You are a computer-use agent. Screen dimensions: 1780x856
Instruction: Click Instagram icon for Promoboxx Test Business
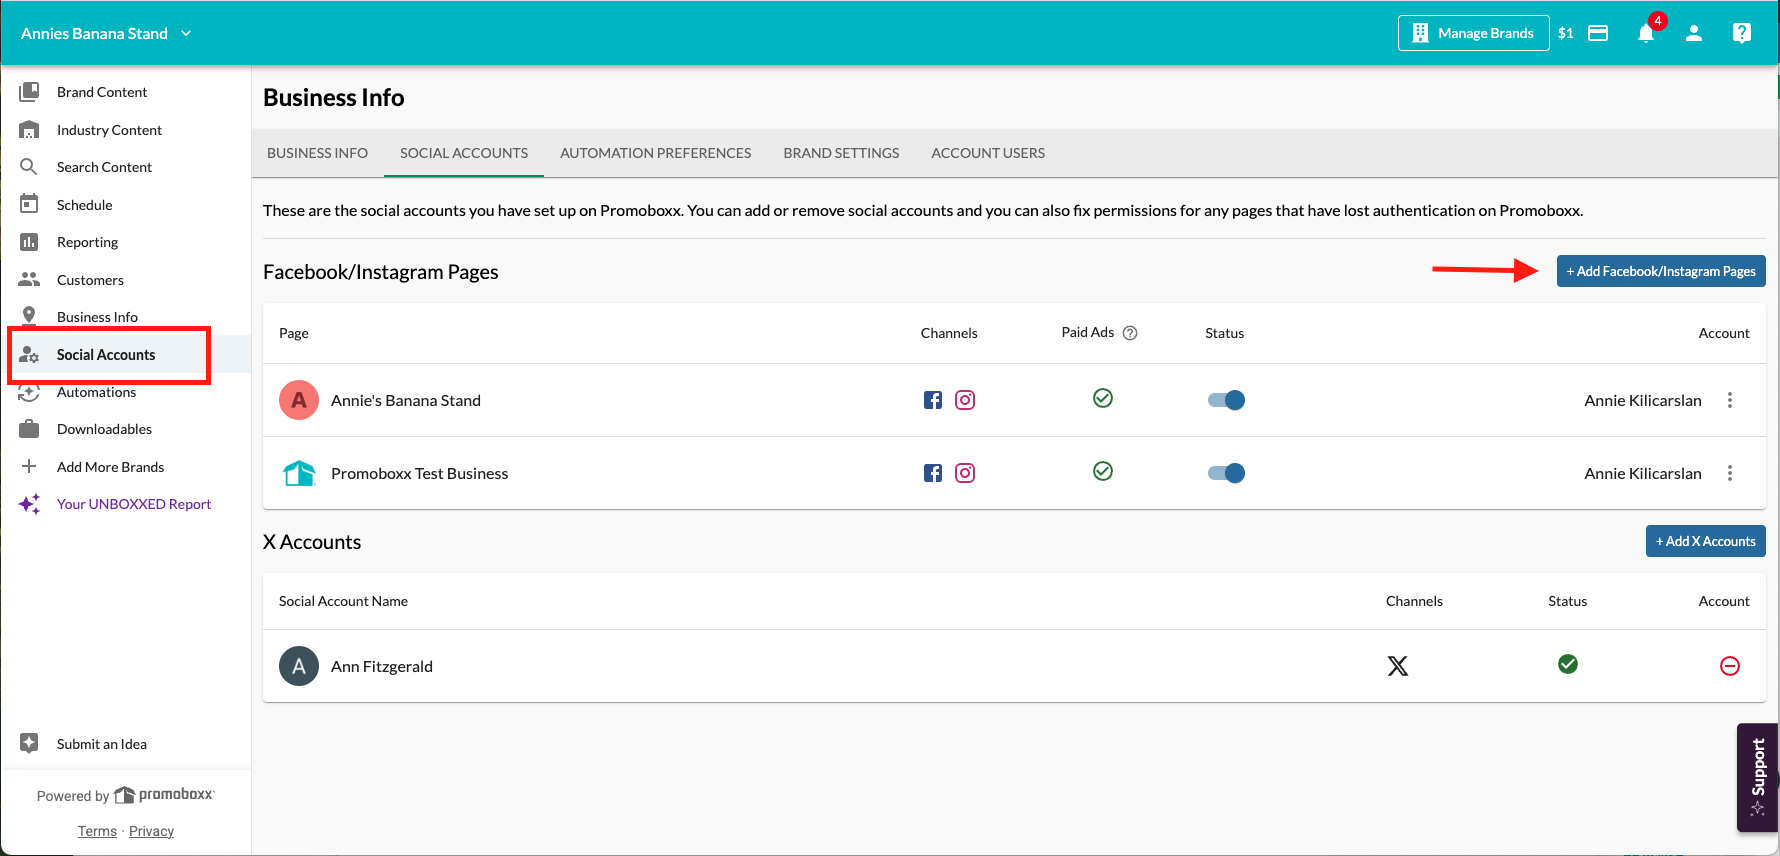tap(965, 473)
